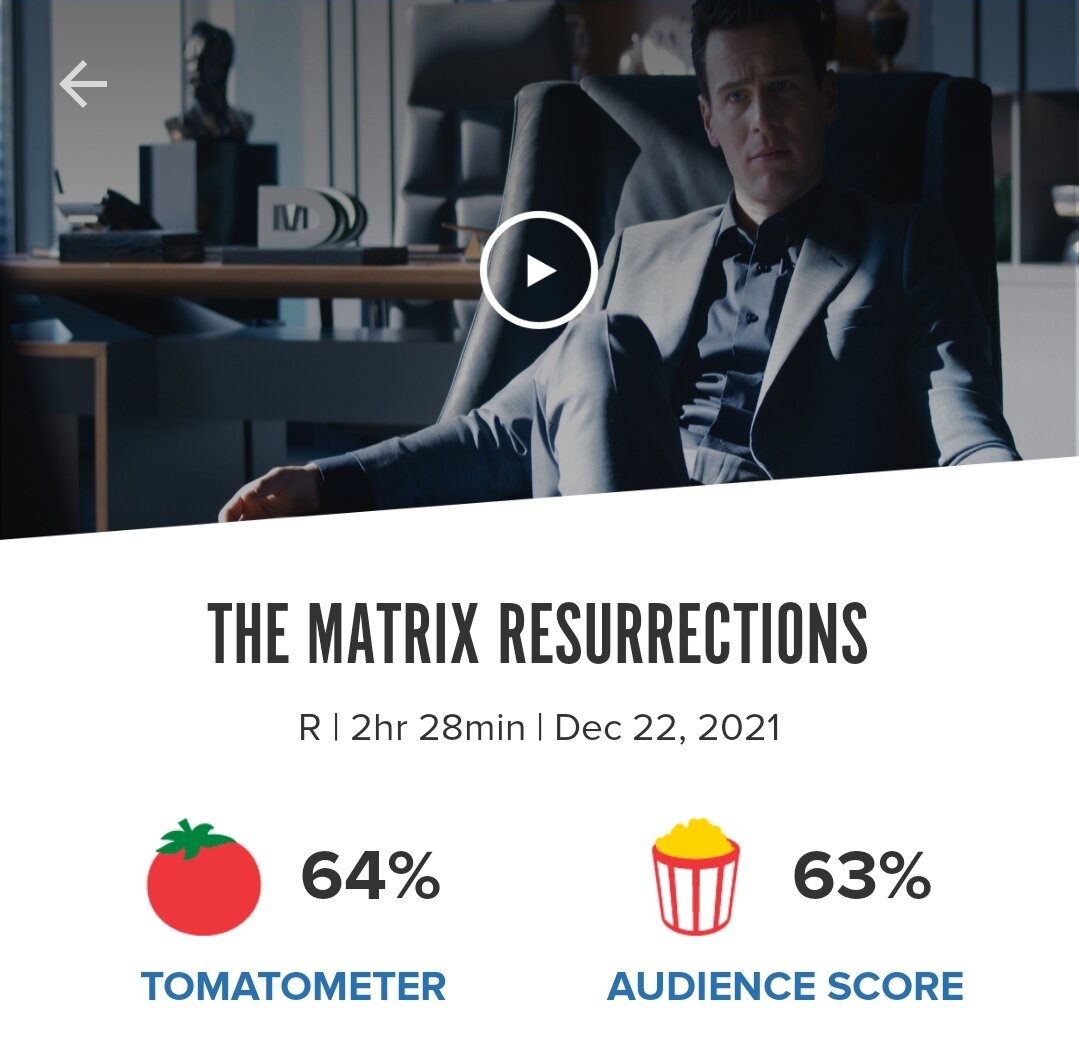Select the TOMATOMETER label
1079x1055 pixels.
click(293, 986)
